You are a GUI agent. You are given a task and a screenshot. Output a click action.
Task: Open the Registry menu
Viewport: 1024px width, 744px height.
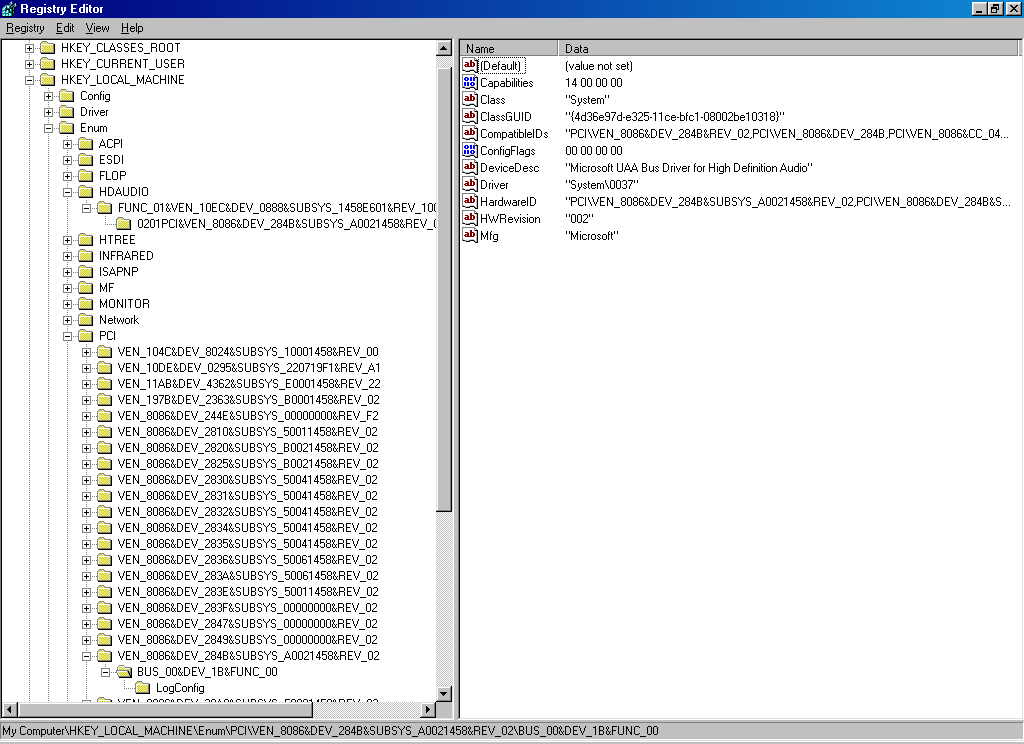point(25,28)
